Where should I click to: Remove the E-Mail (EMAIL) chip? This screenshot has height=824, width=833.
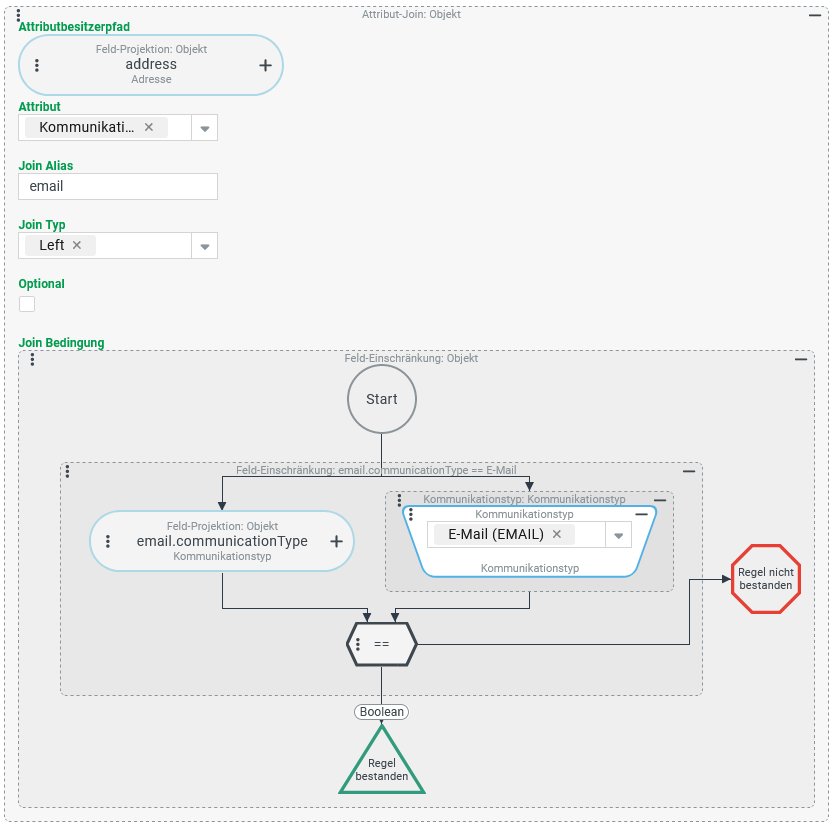click(x=557, y=534)
